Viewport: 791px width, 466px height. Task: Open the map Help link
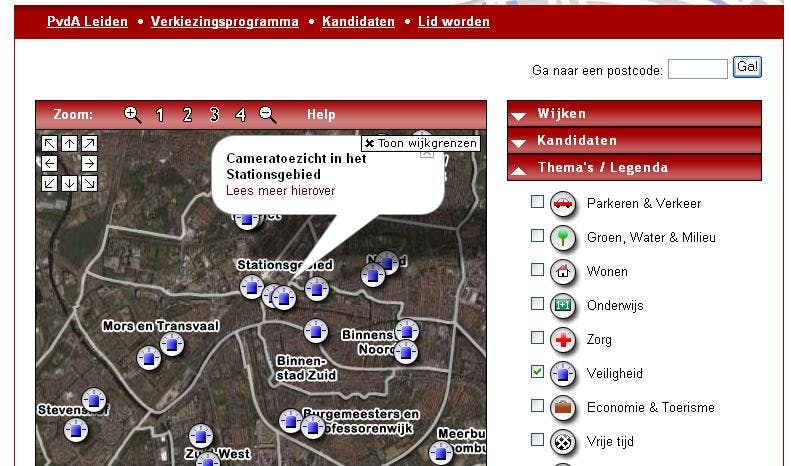coord(321,114)
